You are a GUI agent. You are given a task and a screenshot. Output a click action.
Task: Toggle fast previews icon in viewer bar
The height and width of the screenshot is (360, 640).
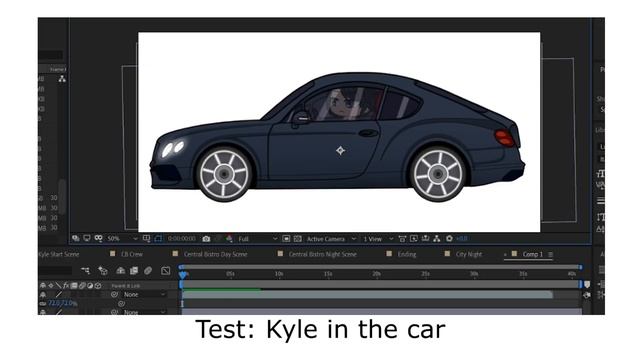pyautogui.click(x=286, y=239)
